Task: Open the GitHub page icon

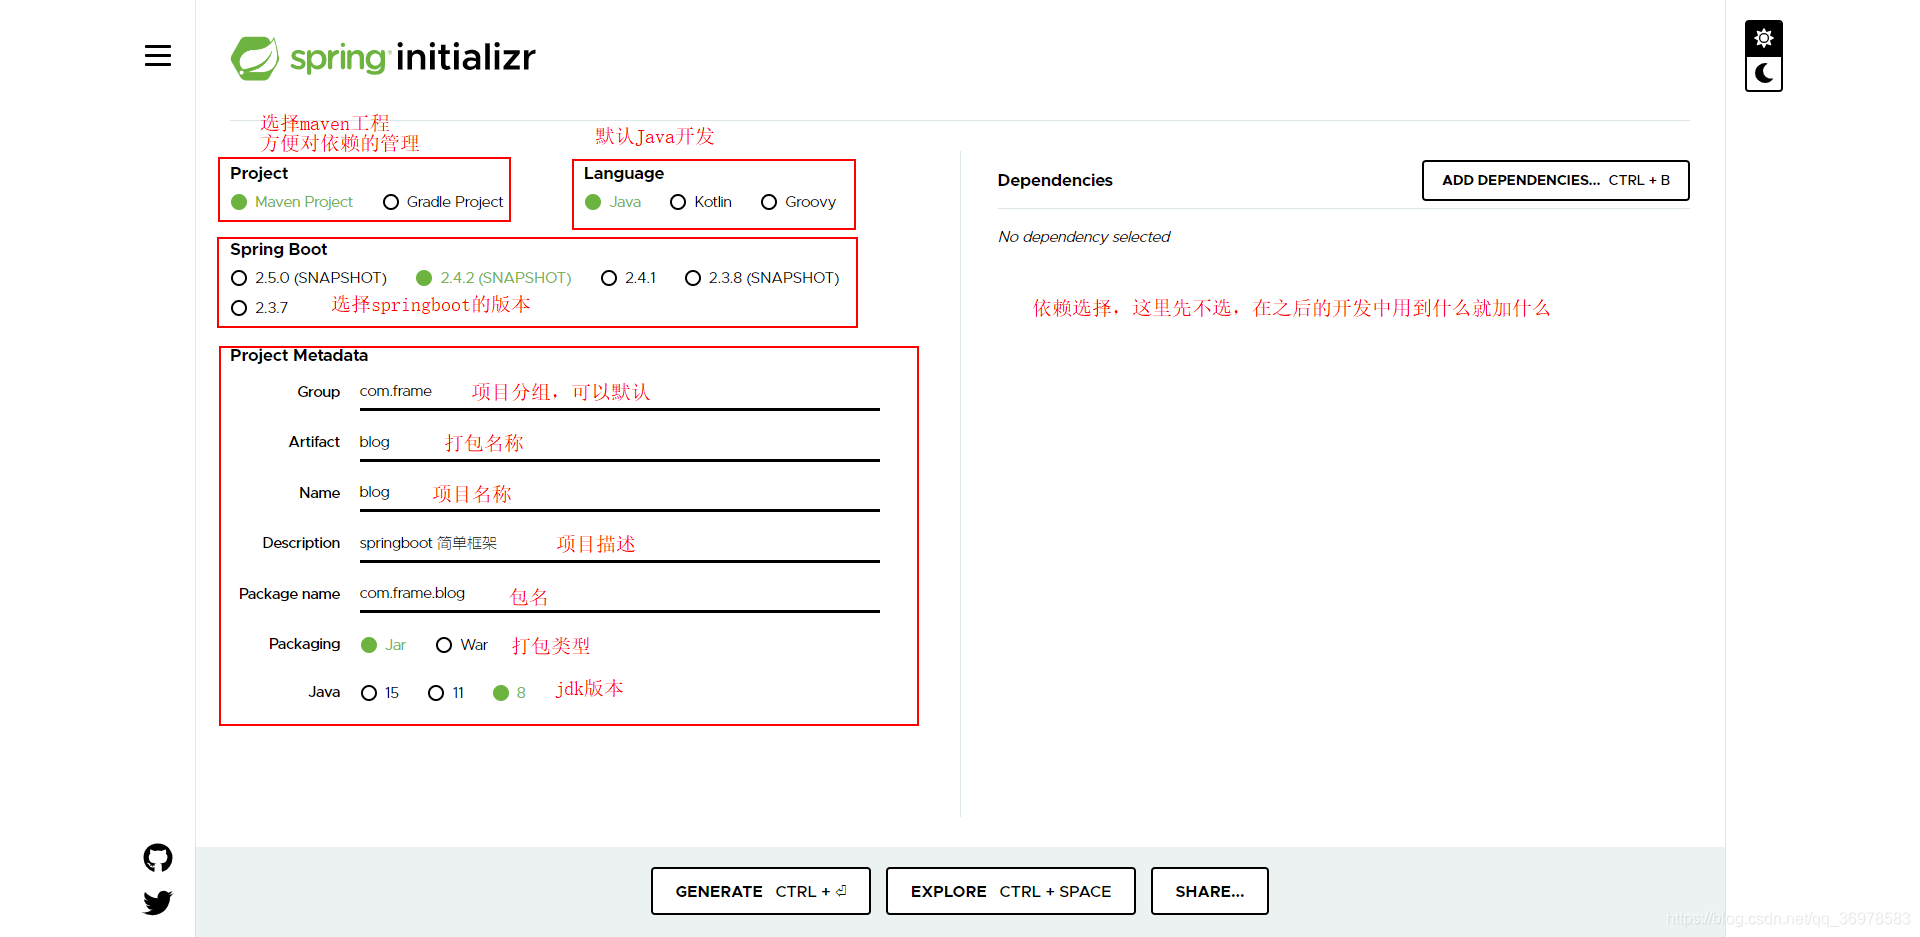Action: click(x=157, y=857)
